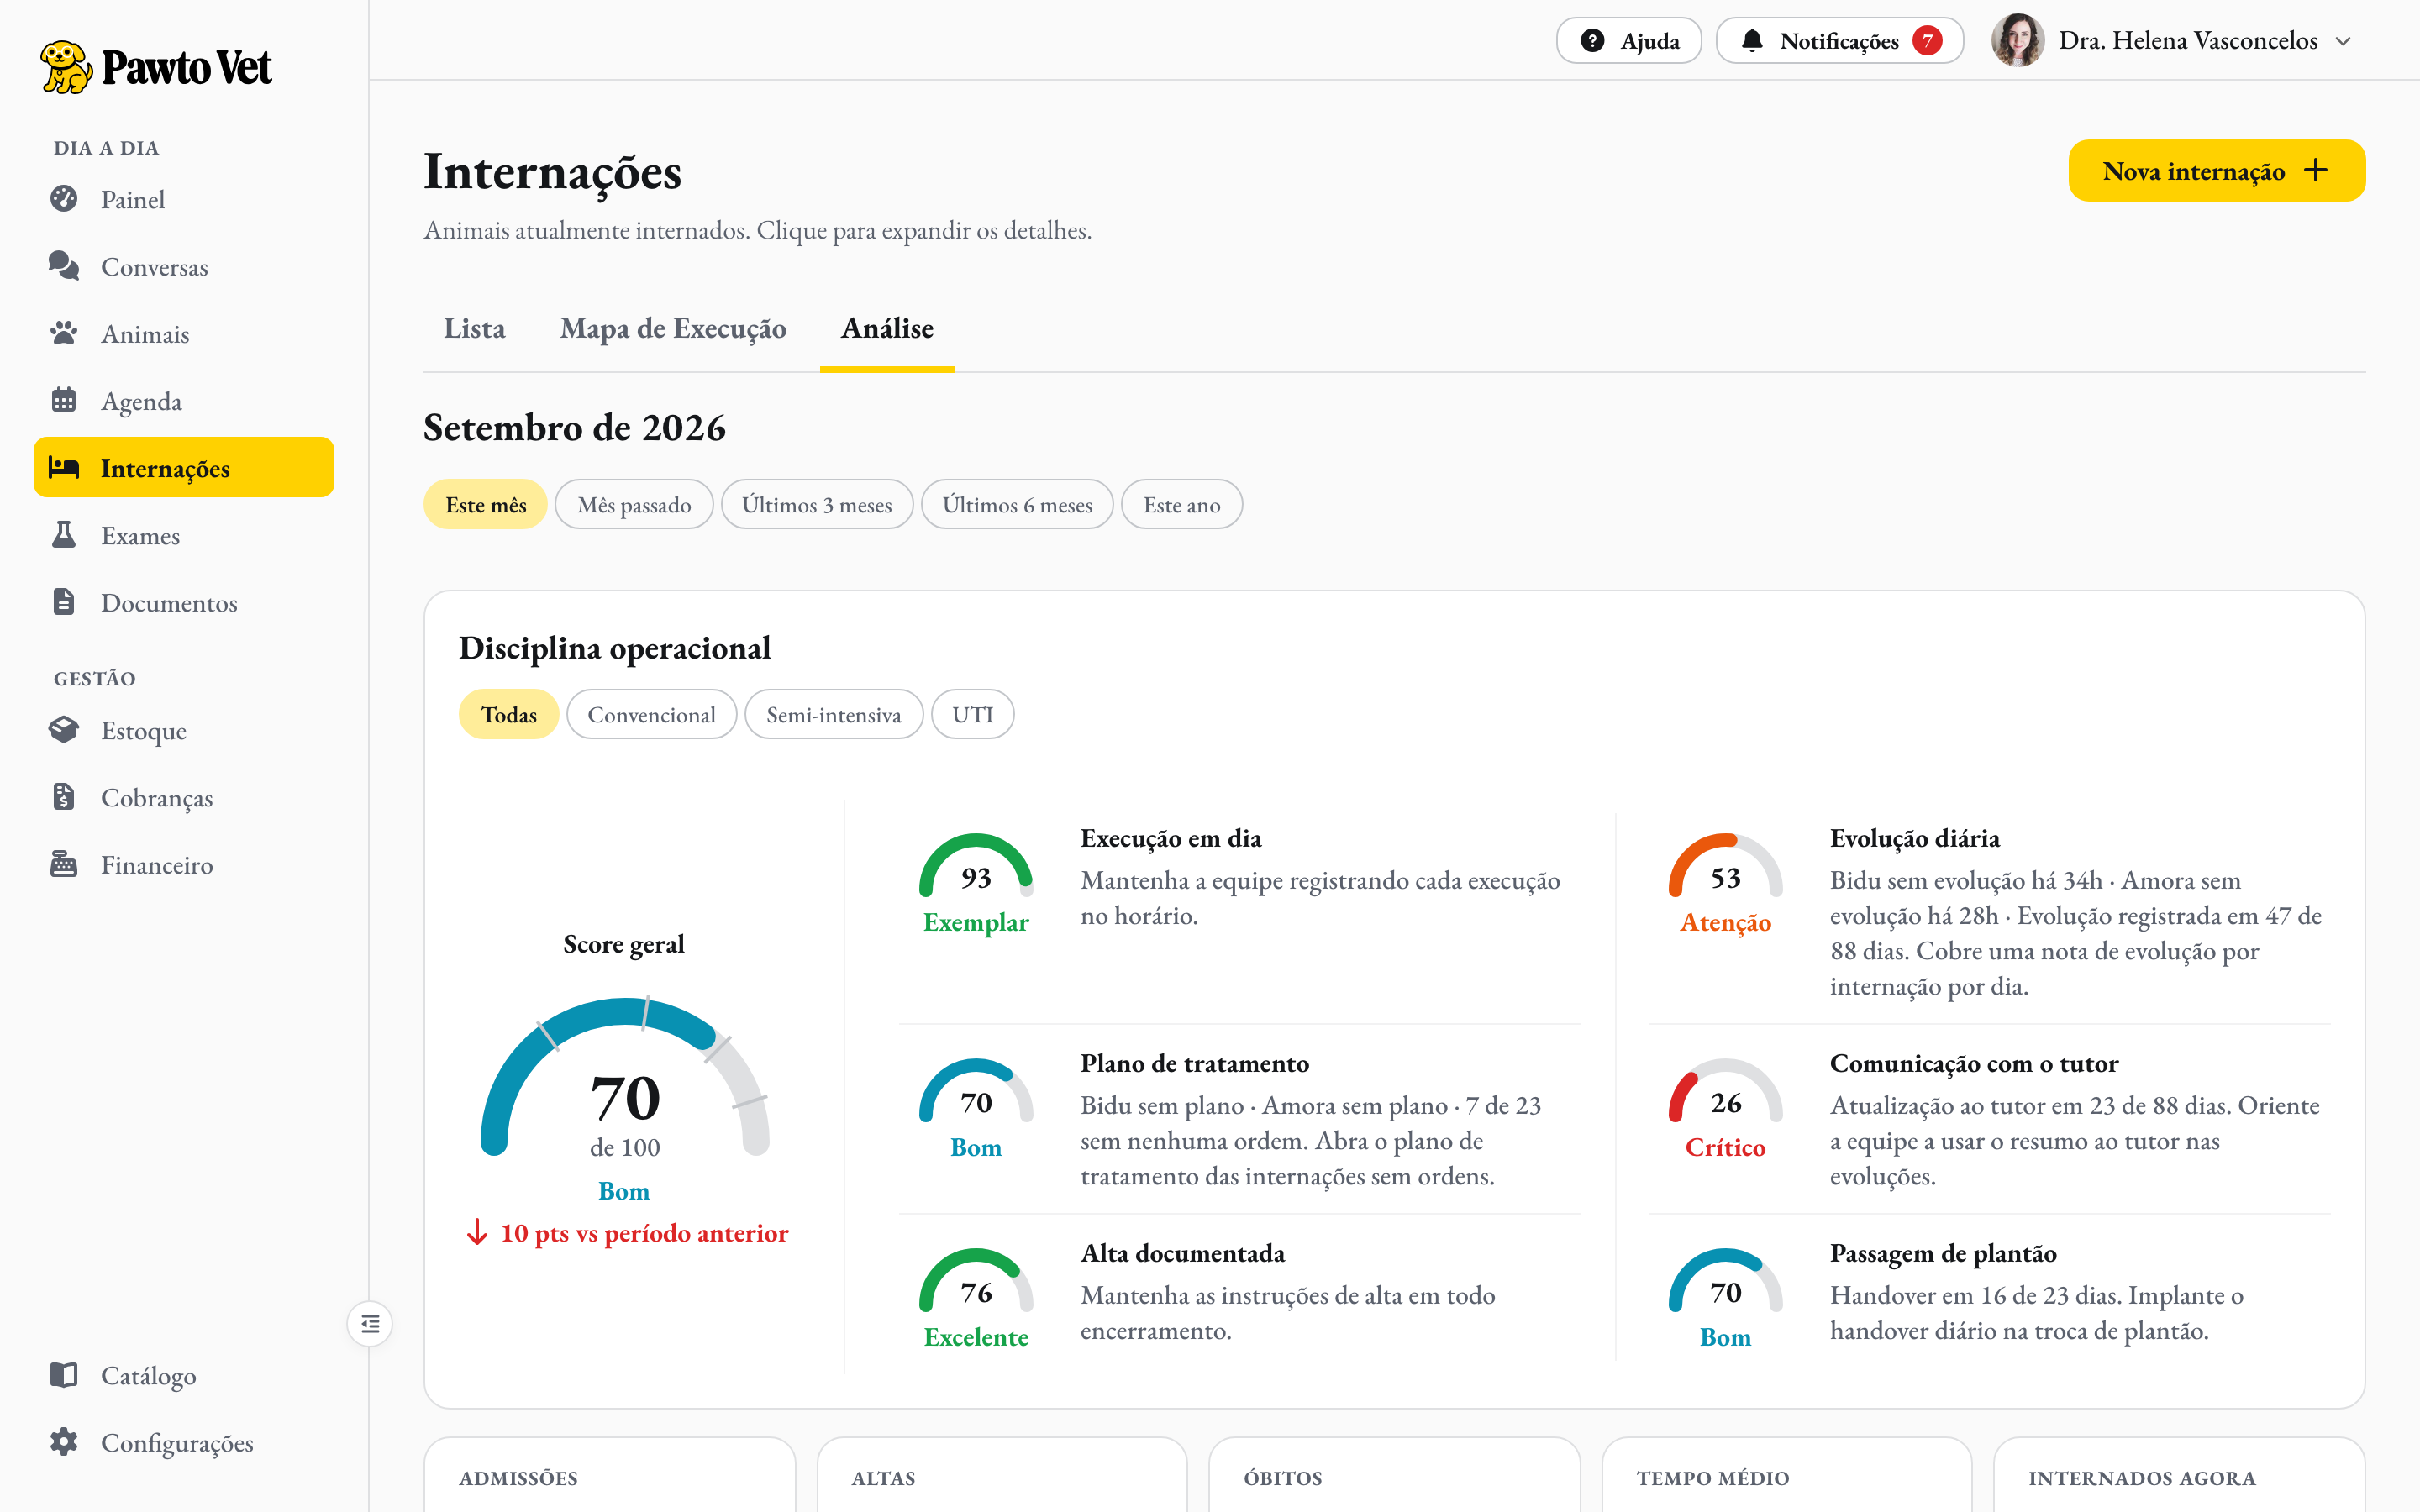Open the Configurações sidebar link
Viewport: 2420px width, 1512px height.
point(184,1442)
